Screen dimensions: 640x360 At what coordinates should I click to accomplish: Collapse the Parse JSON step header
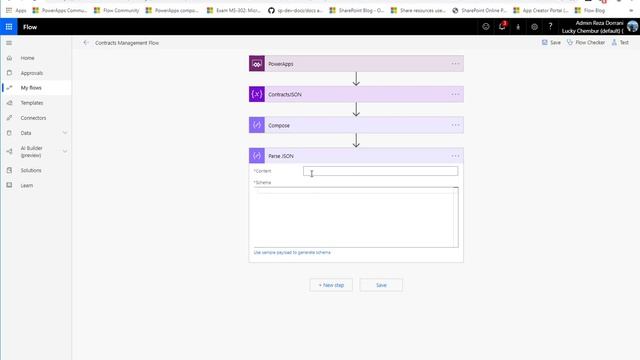(x=356, y=156)
